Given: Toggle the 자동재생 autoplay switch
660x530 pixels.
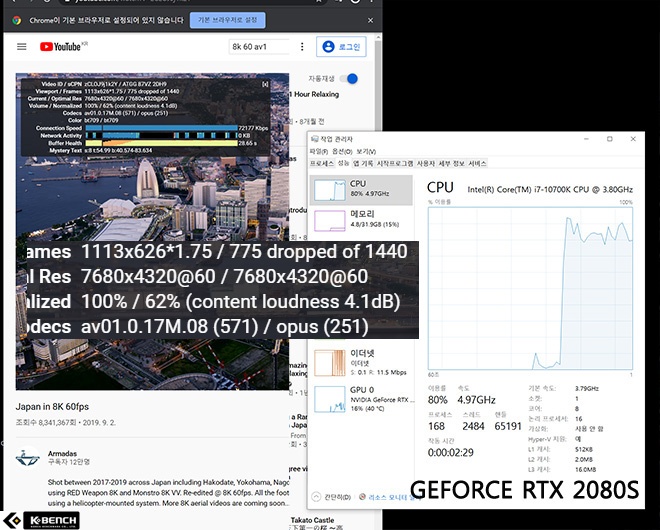Looking at the screenshot, I should pos(349,79).
